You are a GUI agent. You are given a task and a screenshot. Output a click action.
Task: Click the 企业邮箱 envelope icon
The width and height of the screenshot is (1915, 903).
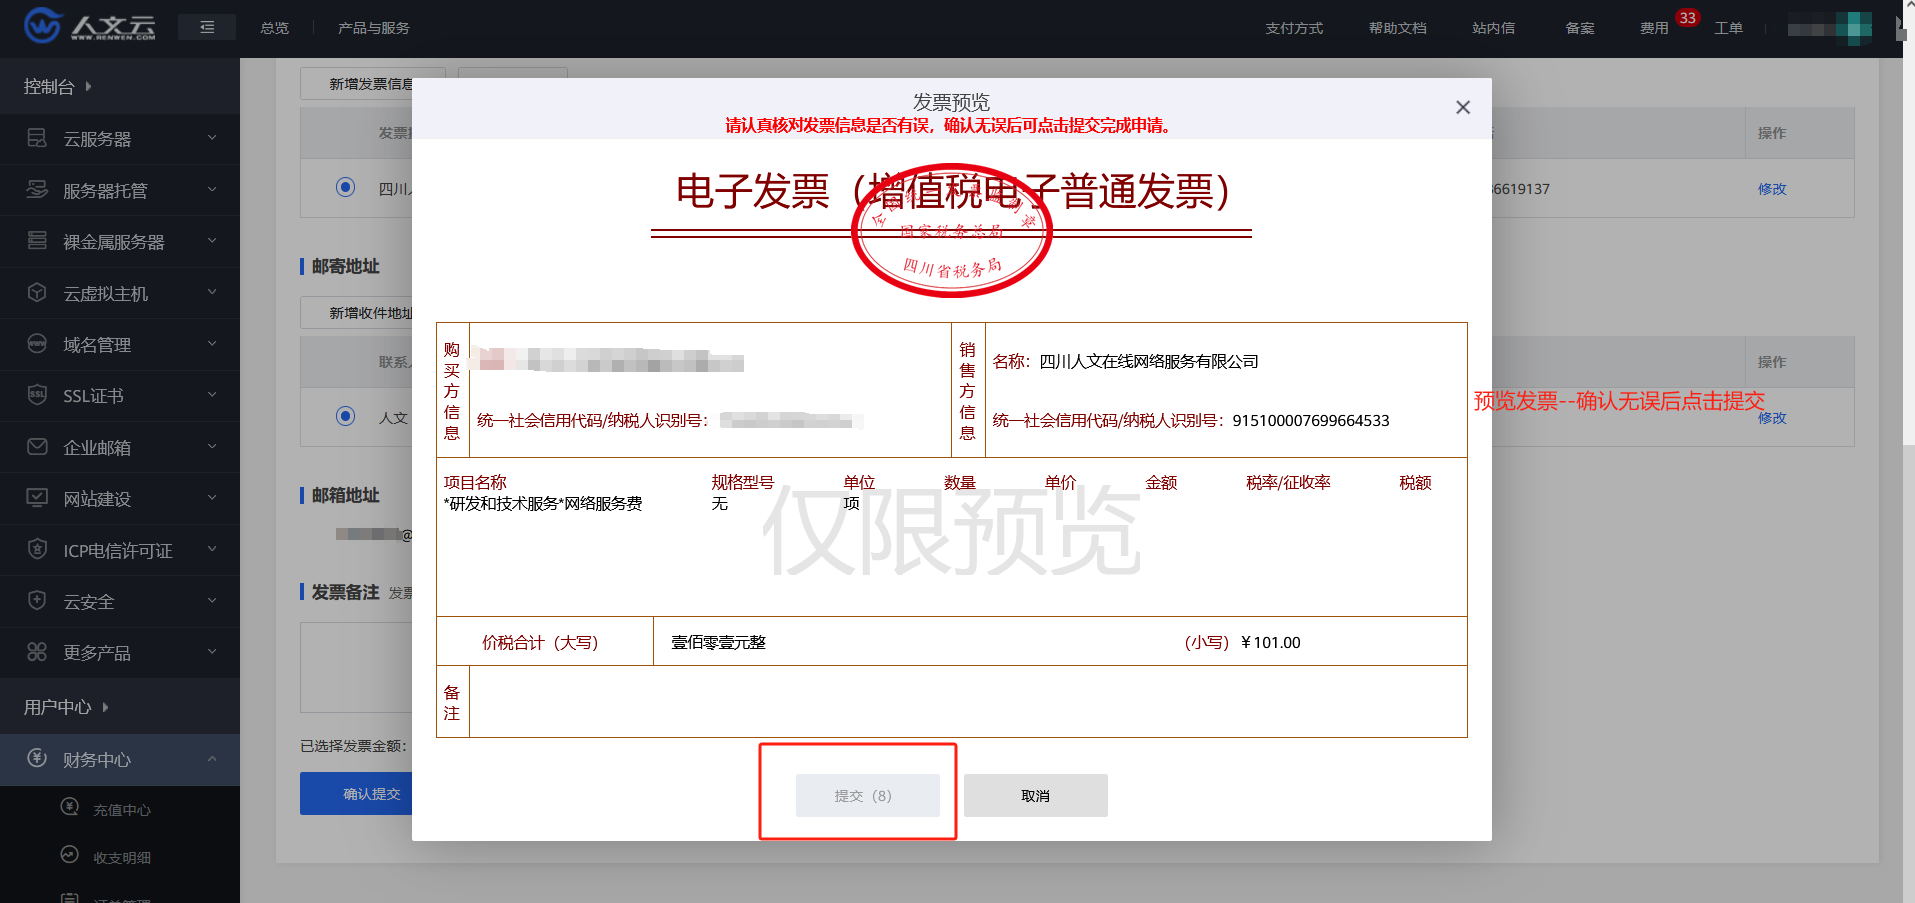[37, 447]
